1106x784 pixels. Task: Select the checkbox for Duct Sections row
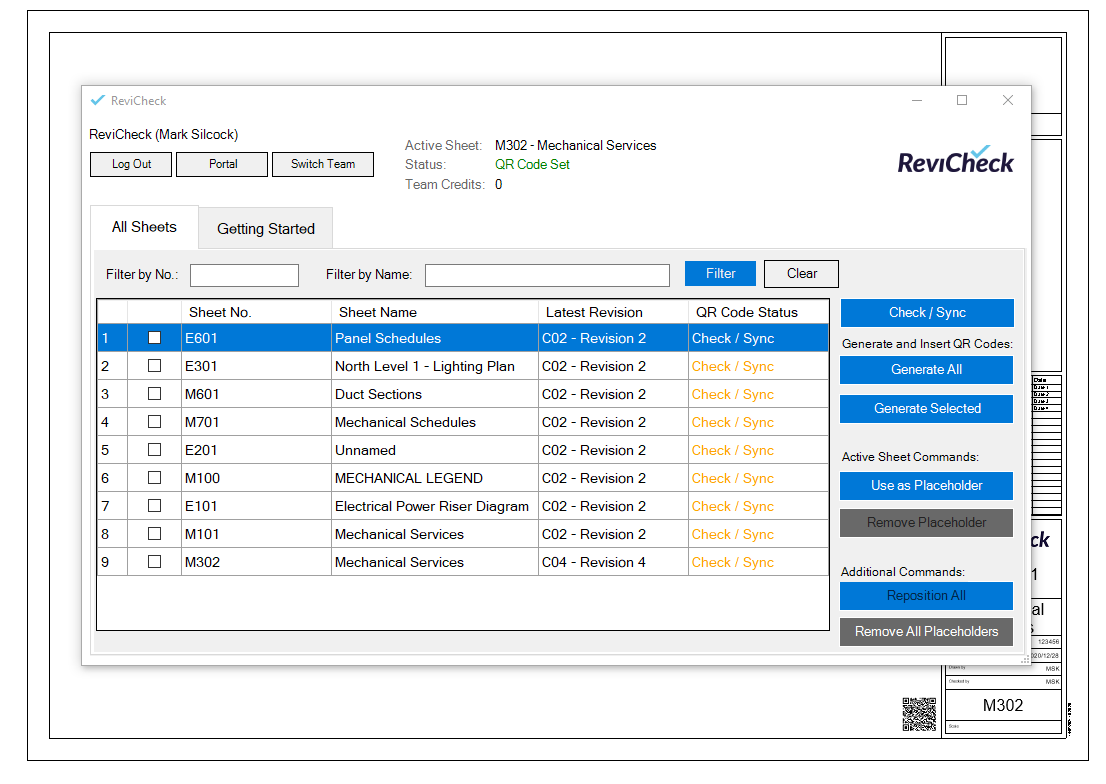point(154,394)
